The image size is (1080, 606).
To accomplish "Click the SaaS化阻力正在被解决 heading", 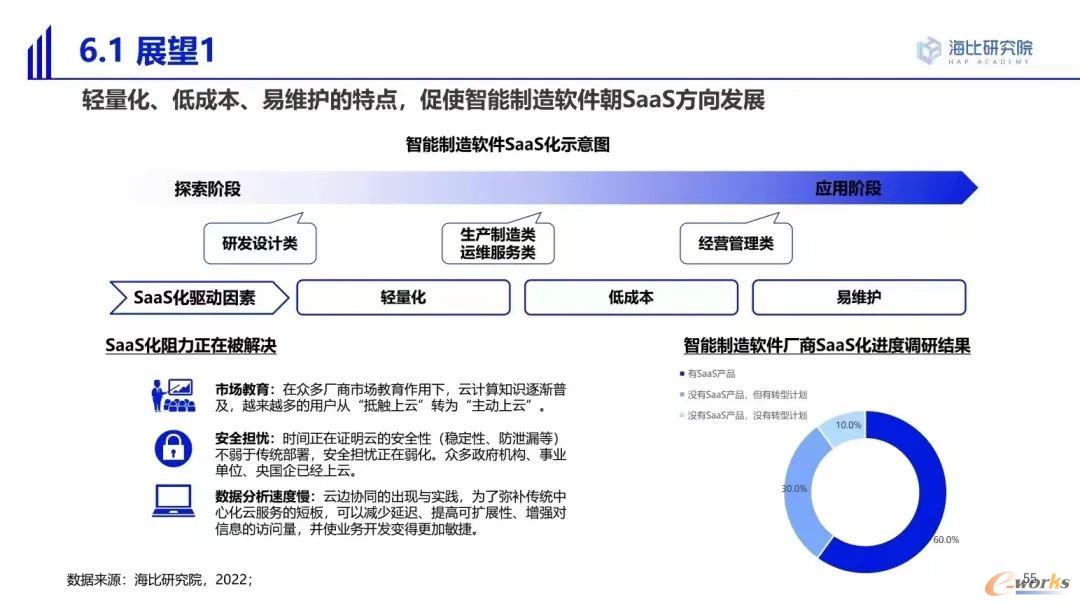I will pyautogui.click(x=191, y=345).
